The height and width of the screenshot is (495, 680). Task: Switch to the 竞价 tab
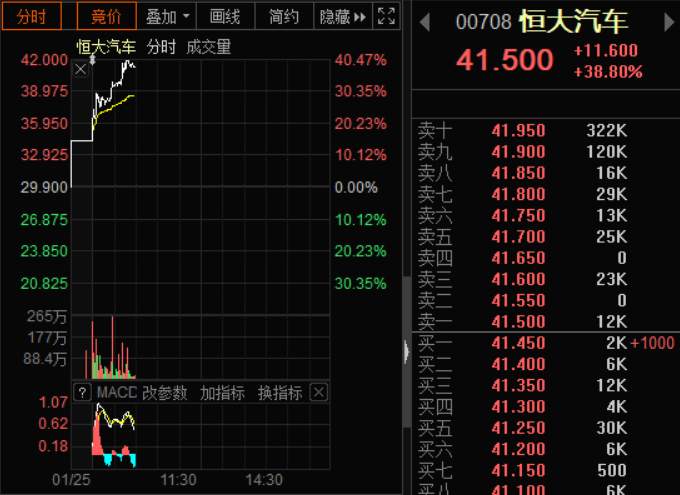107,16
